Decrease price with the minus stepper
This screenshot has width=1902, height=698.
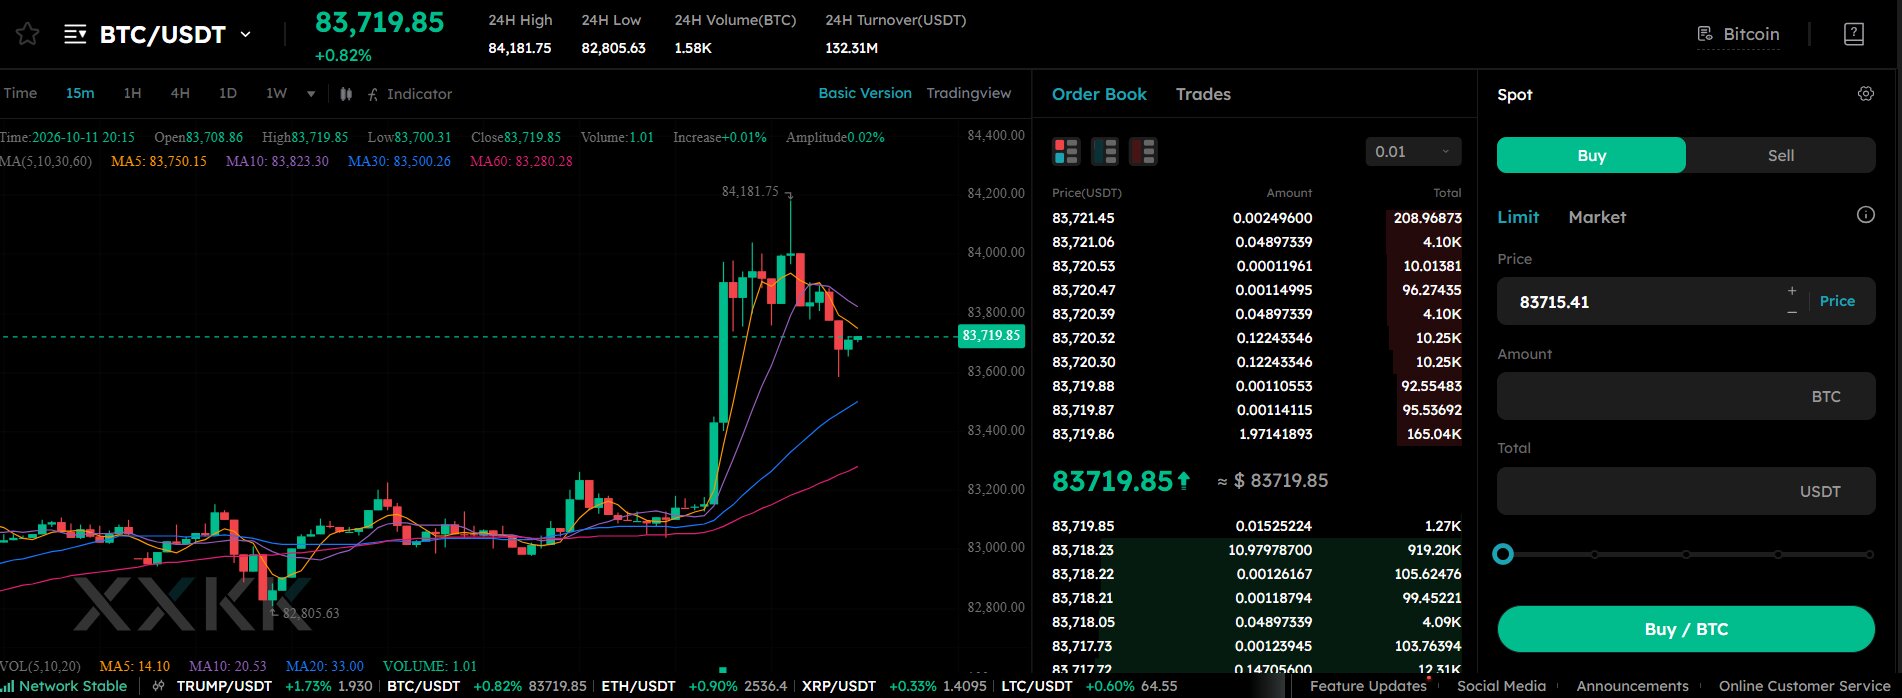1792,312
